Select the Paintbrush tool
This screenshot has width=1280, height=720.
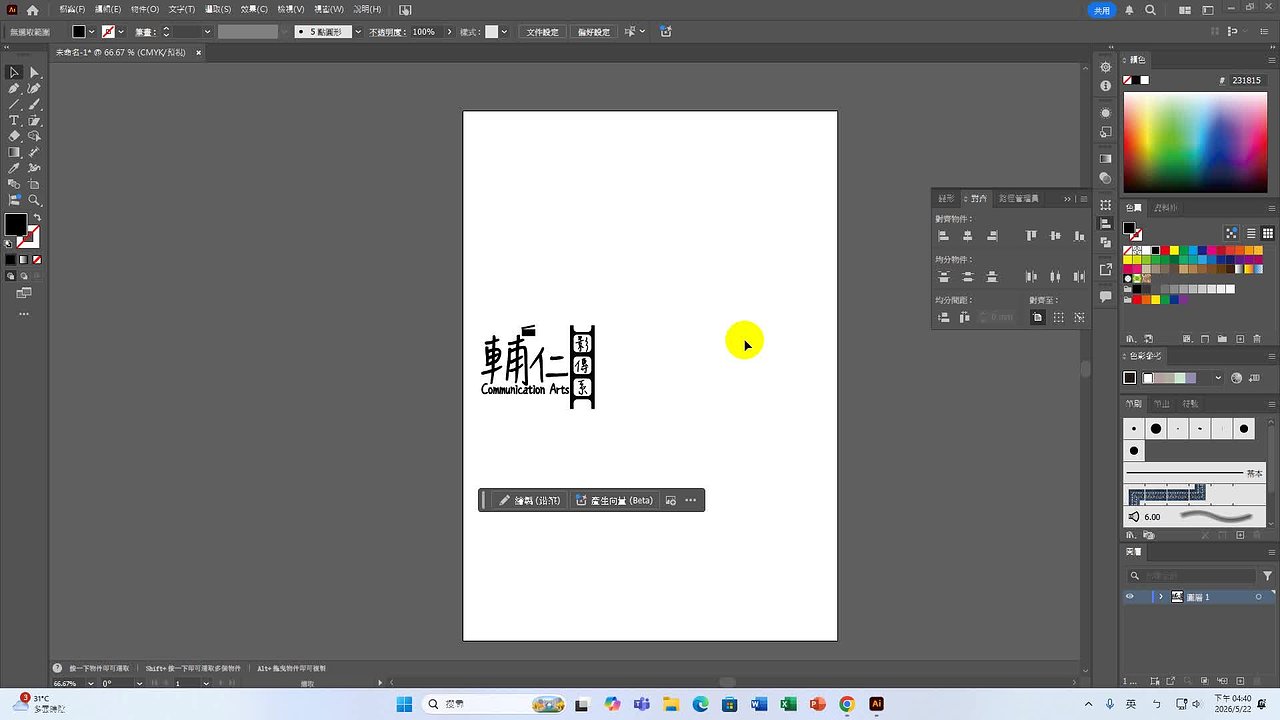tap(34, 104)
